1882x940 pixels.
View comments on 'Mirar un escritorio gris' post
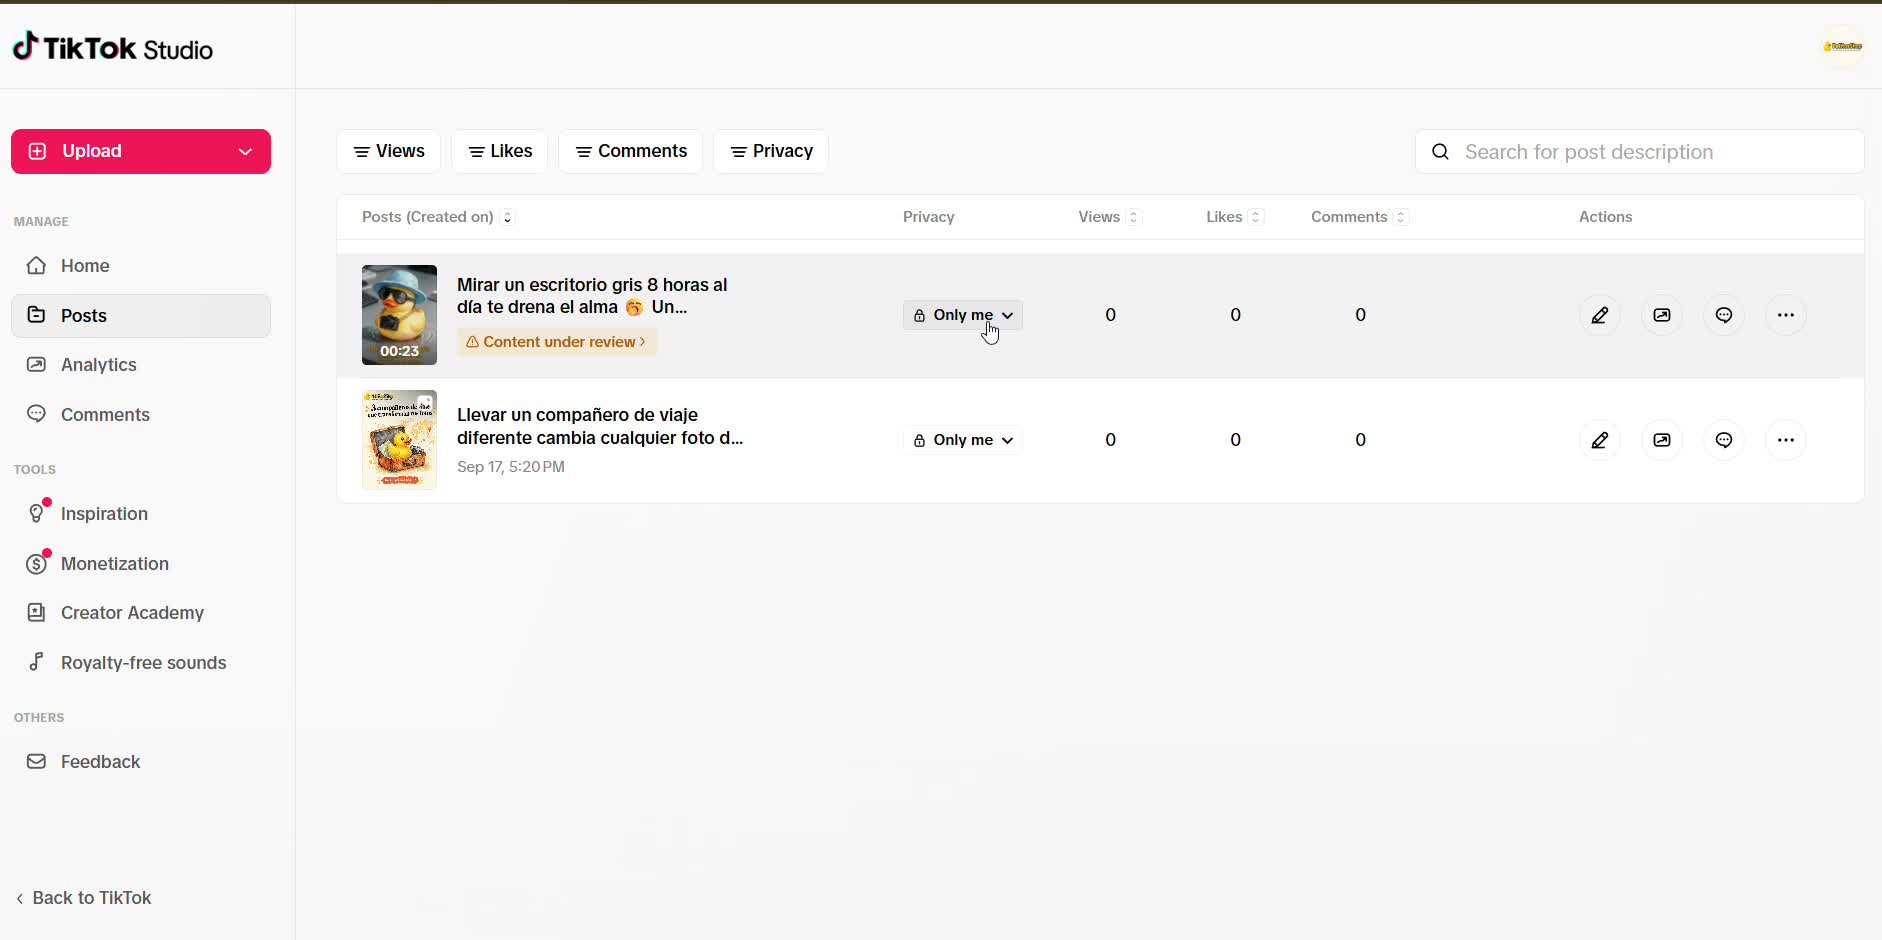click(x=1724, y=315)
